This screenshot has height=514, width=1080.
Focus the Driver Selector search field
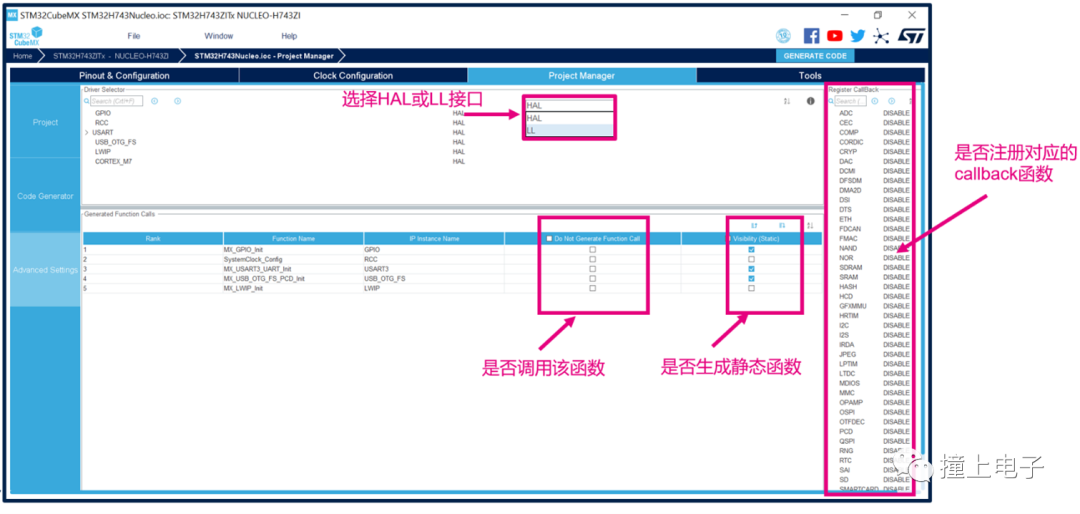[x=116, y=101]
